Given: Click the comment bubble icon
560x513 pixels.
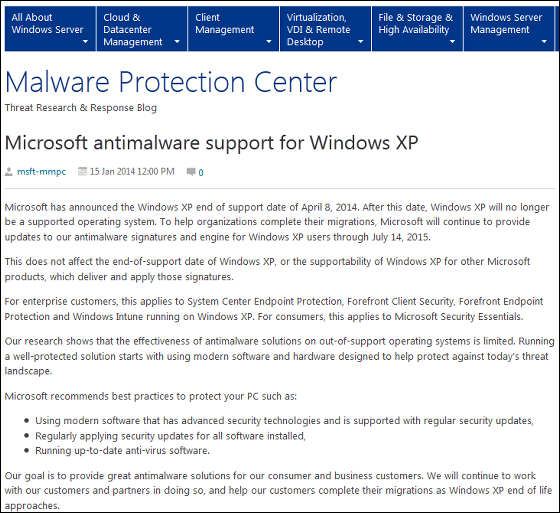Looking at the screenshot, I should [191, 172].
